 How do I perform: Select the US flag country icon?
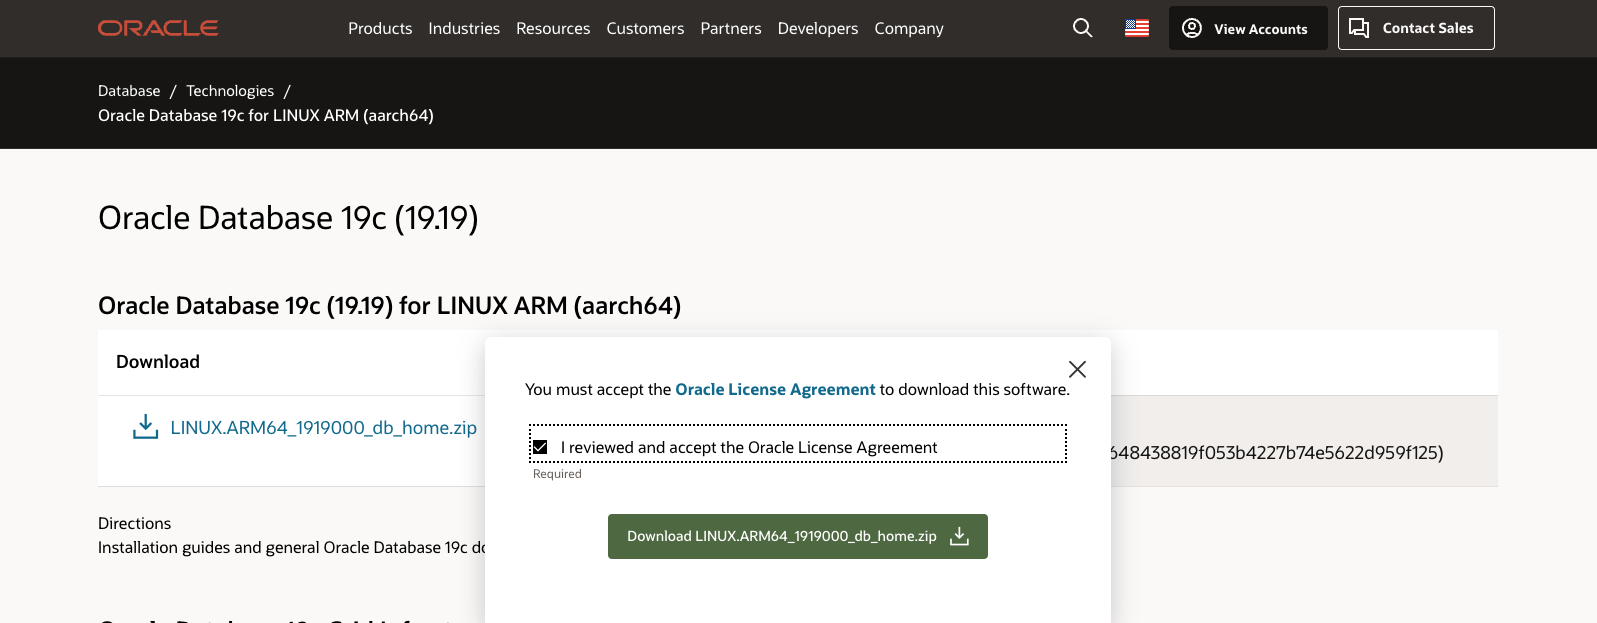(1137, 28)
